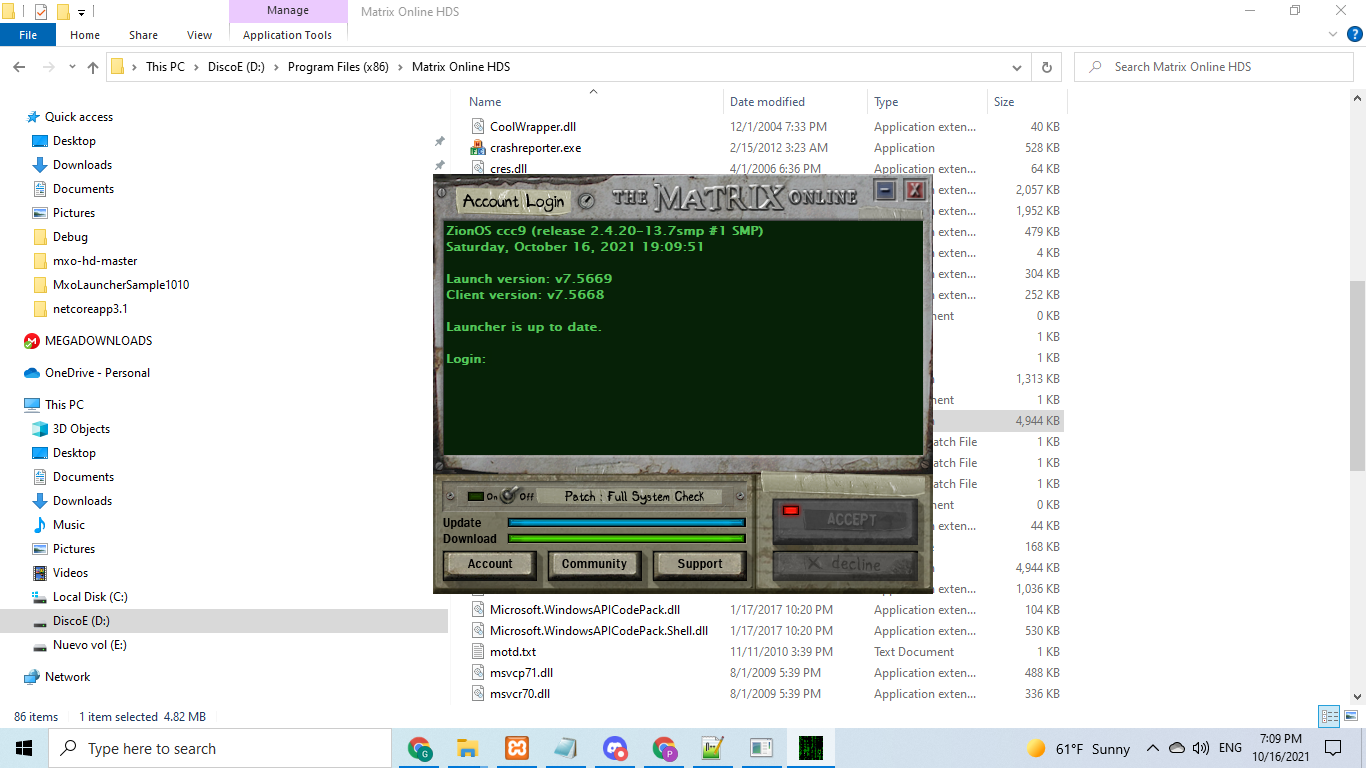Click the XAMPP icon in the taskbar
Image resolution: width=1366 pixels, height=768 pixels.
(517, 748)
